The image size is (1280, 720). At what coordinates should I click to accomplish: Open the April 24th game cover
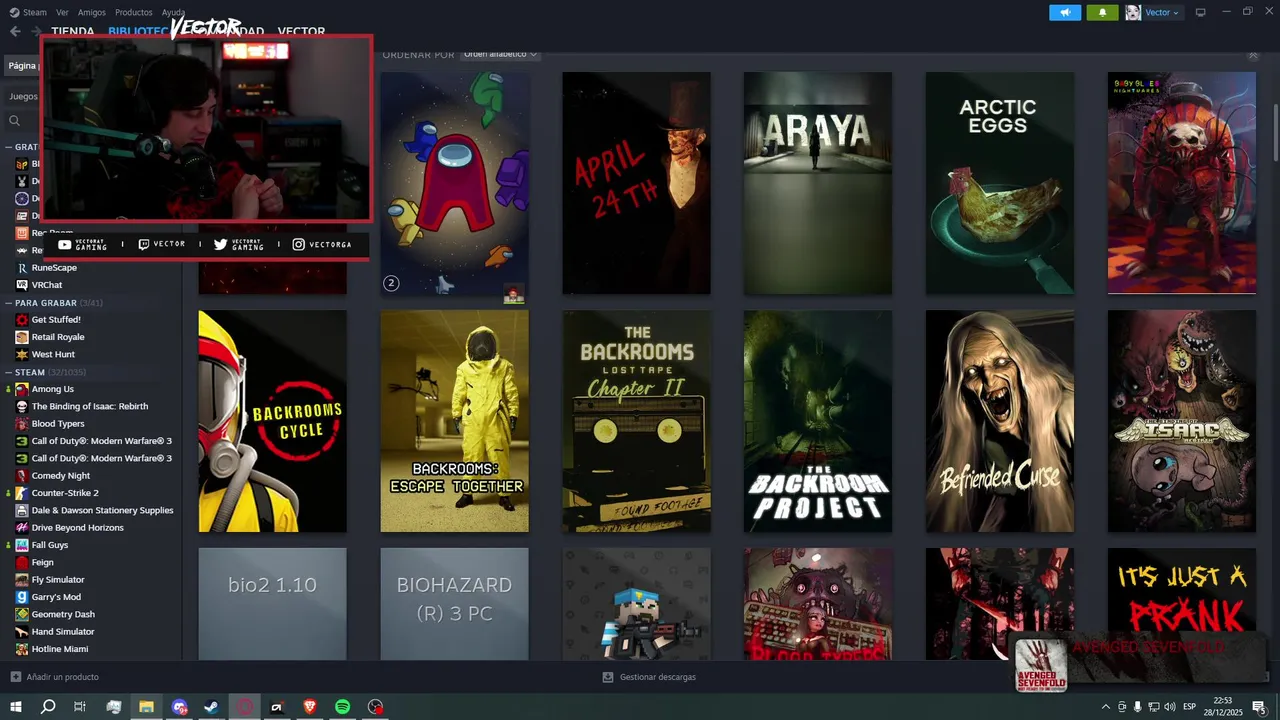click(636, 183)
